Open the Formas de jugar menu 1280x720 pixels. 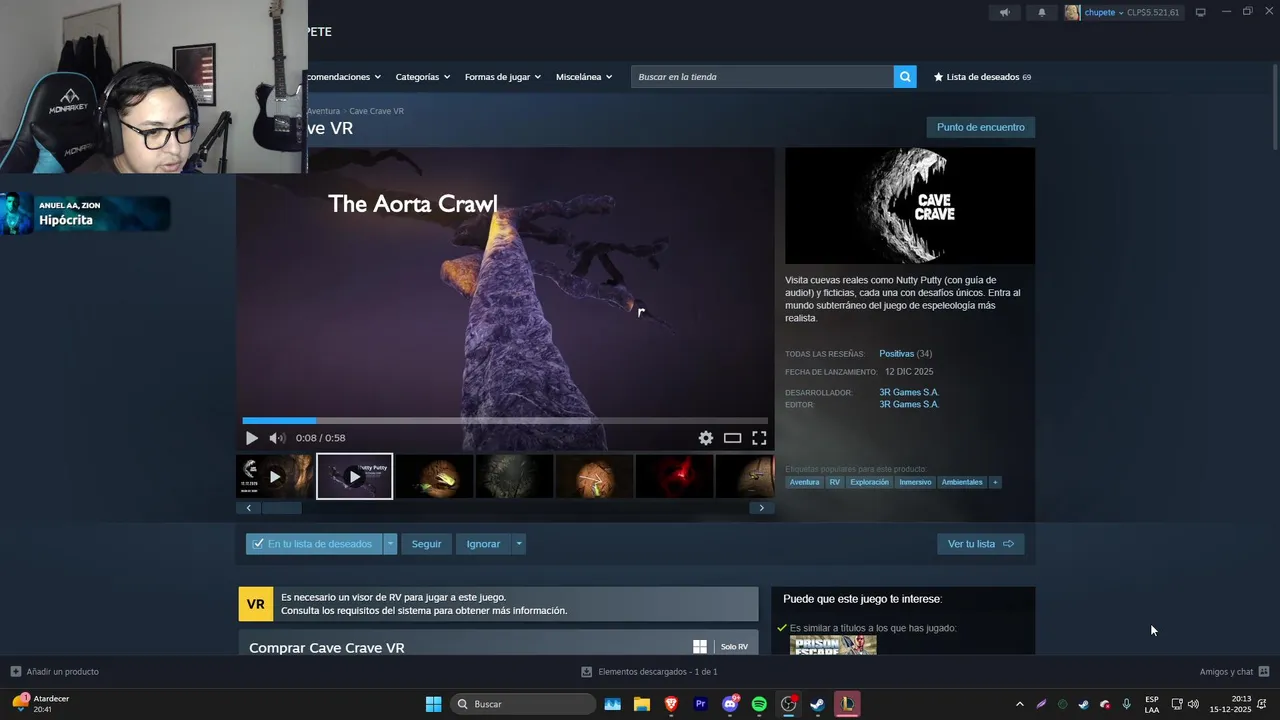tap(502, 77)
